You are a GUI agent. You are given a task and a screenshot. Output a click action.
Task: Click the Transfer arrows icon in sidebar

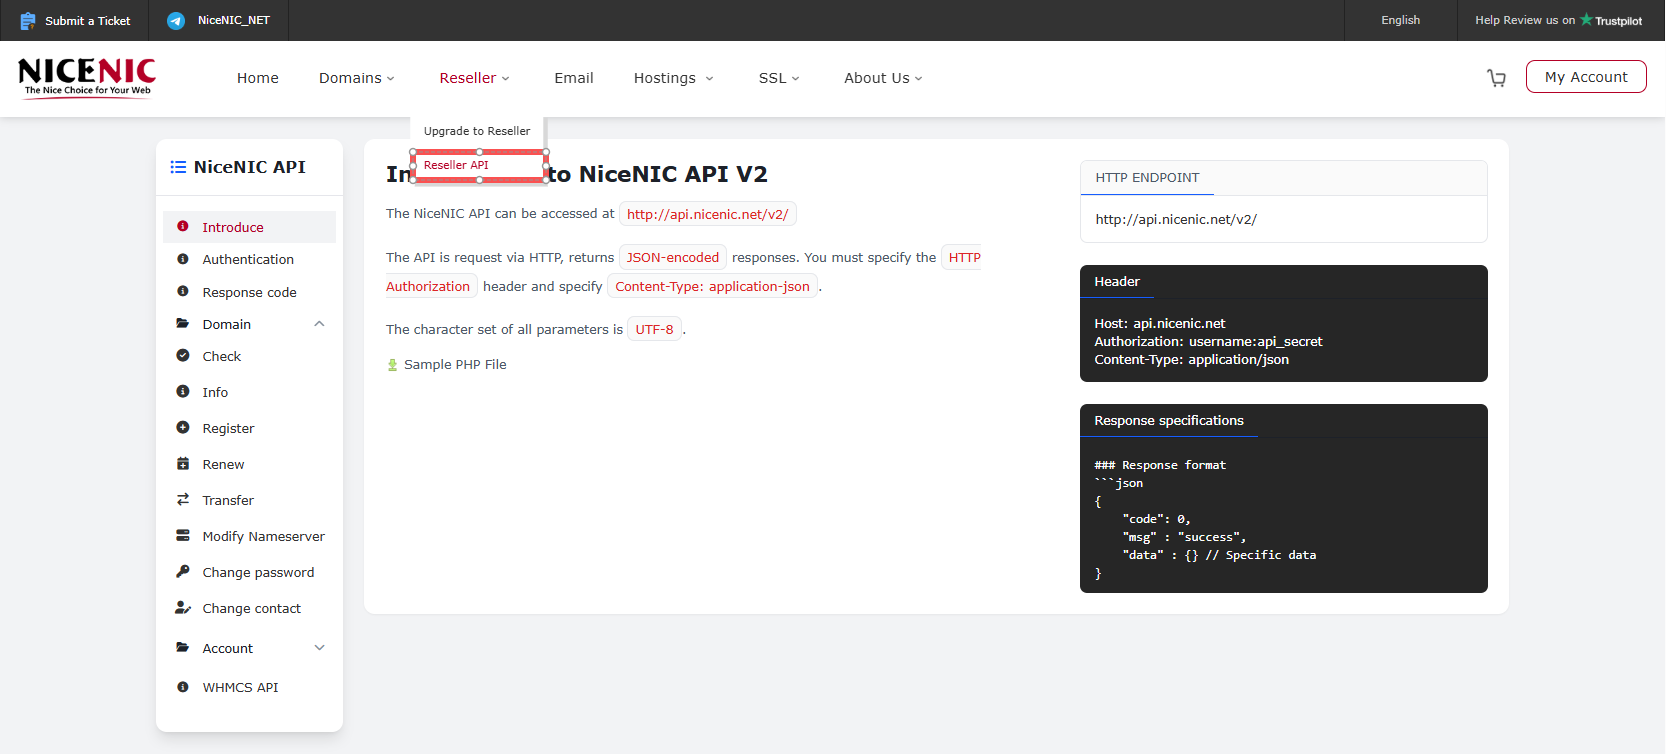(x=183, y=500)
